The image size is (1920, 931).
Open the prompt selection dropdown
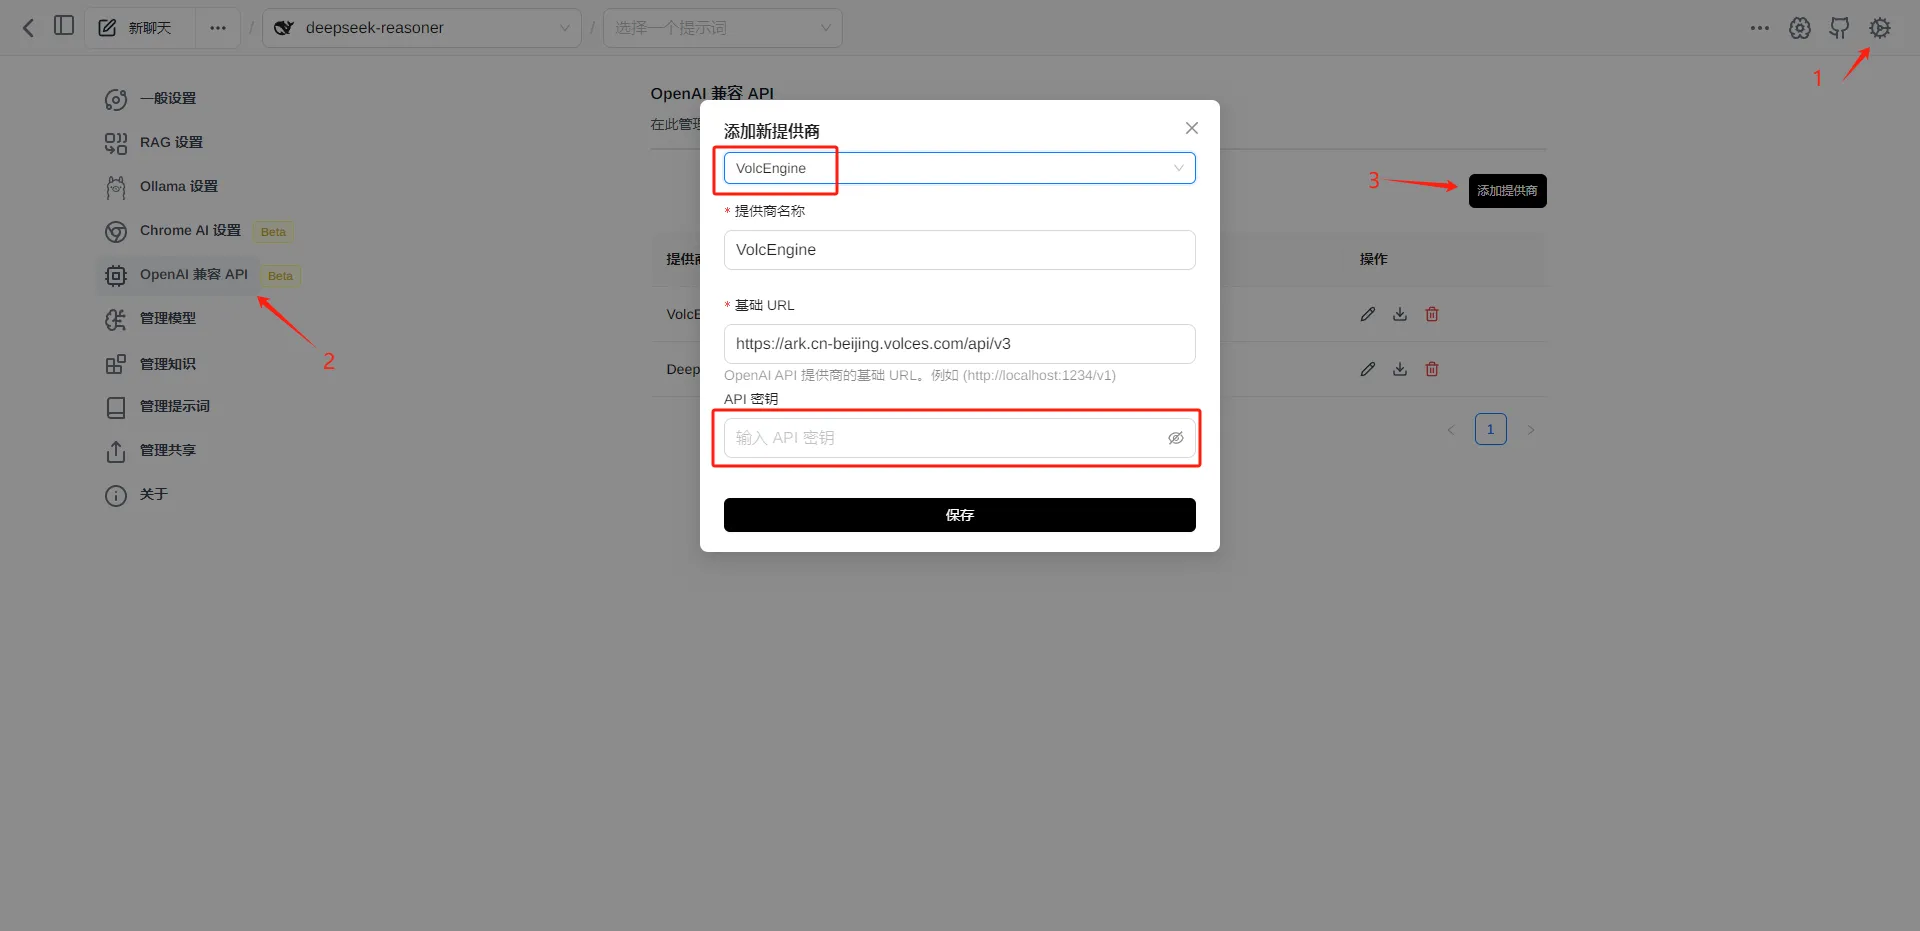tap(721, 28)
